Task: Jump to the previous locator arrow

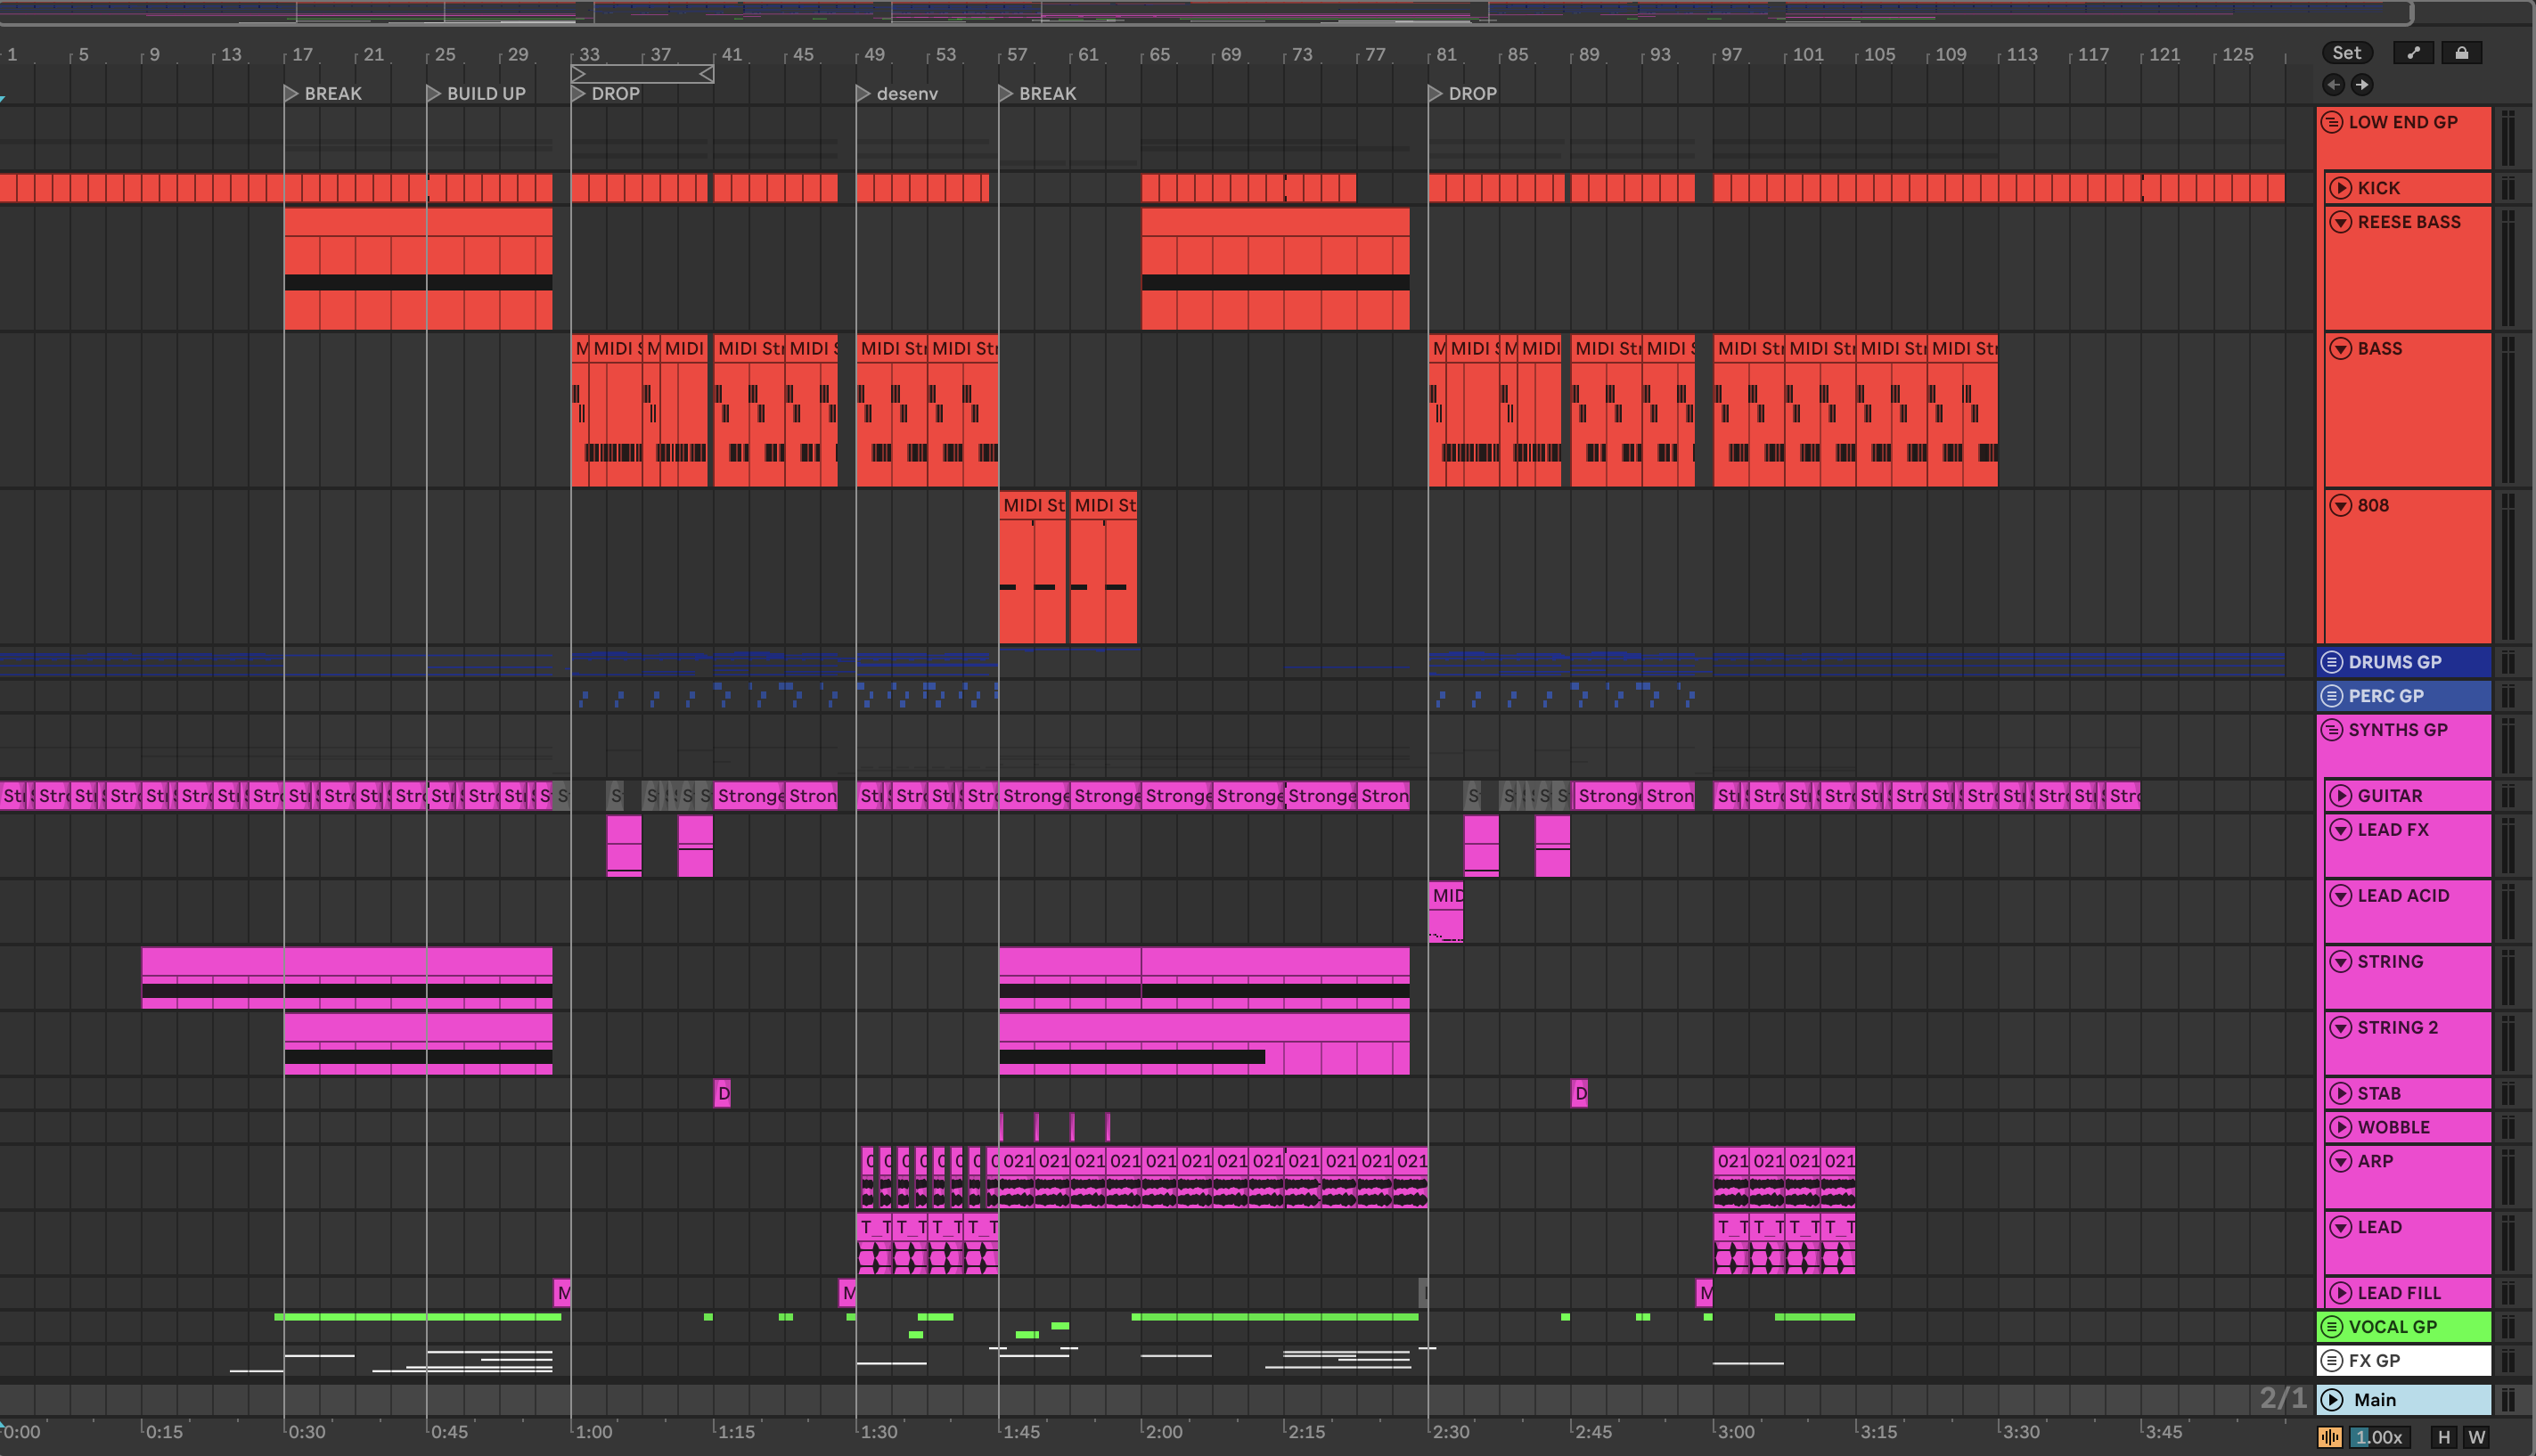Action: click(2333, 85)
